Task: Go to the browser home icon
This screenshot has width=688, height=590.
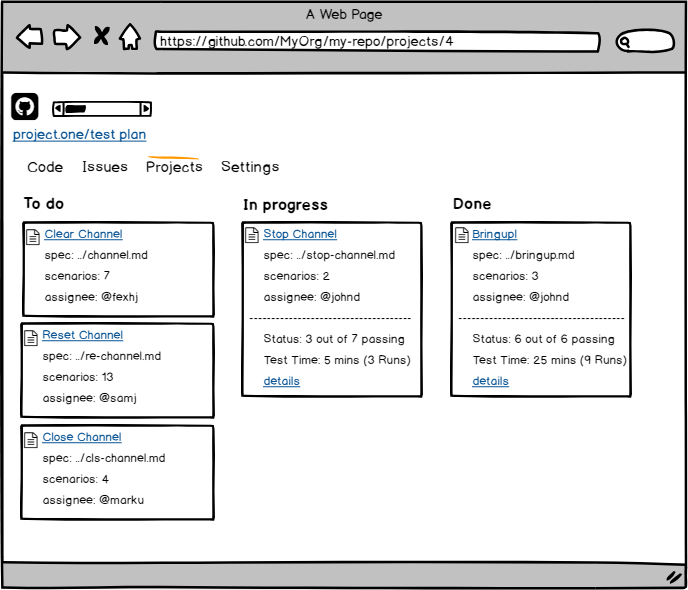Action: click(130, 36)
